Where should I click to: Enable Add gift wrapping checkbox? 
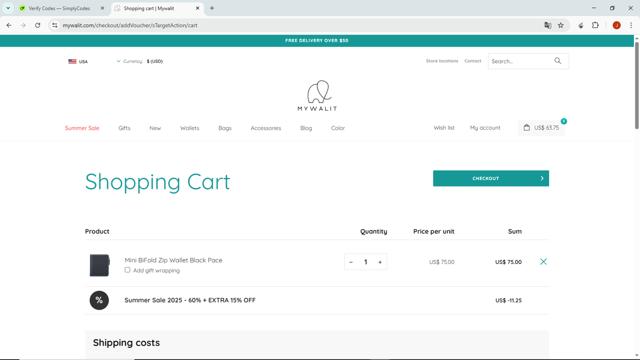pyautogui.click(x=127, y=270)
